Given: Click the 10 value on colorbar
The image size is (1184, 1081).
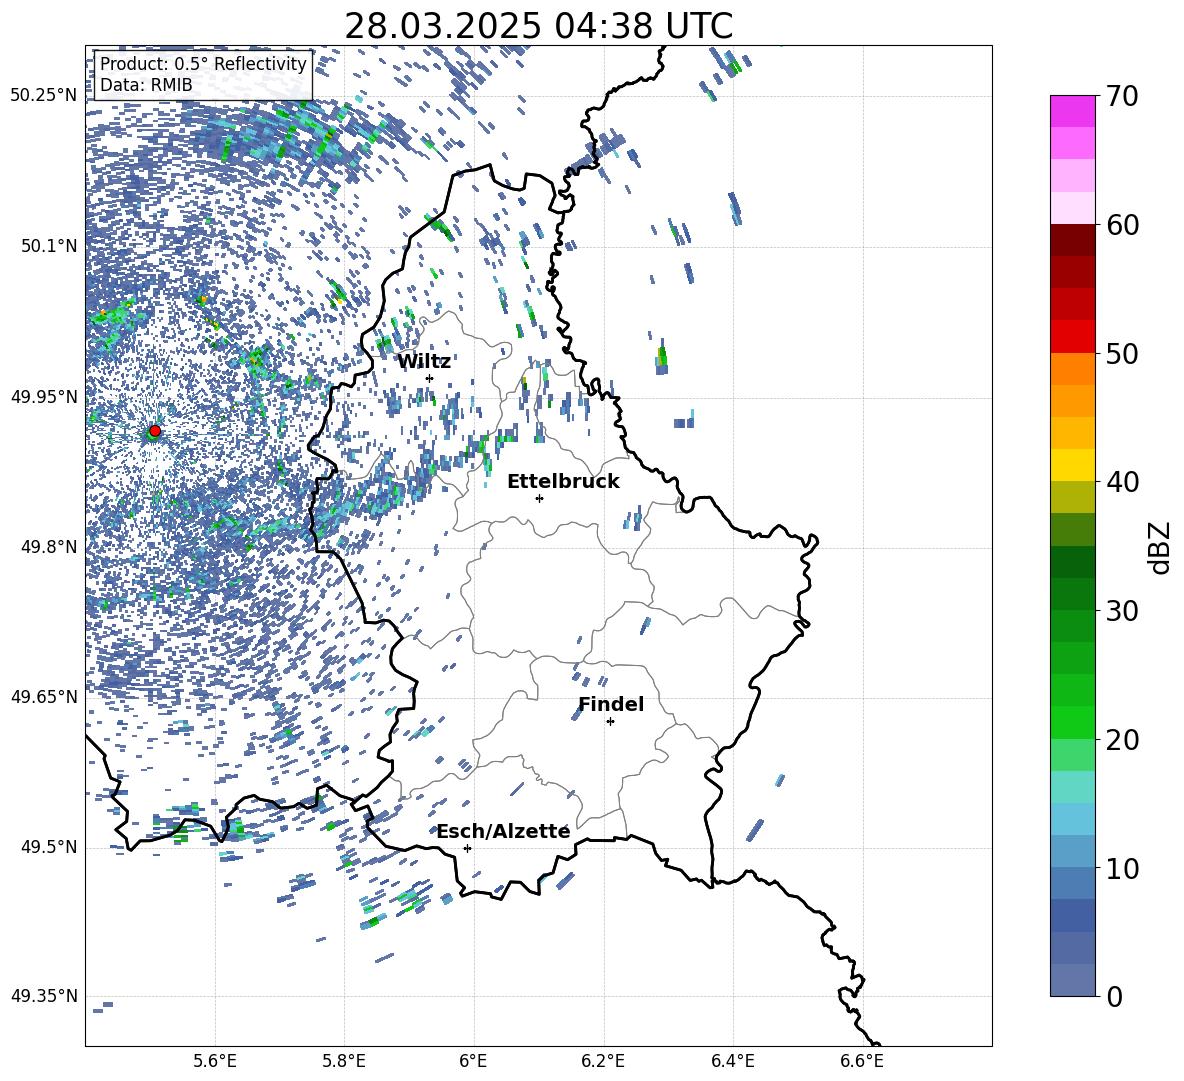Looking at the screenshot, I should (x=1122, y=868).
